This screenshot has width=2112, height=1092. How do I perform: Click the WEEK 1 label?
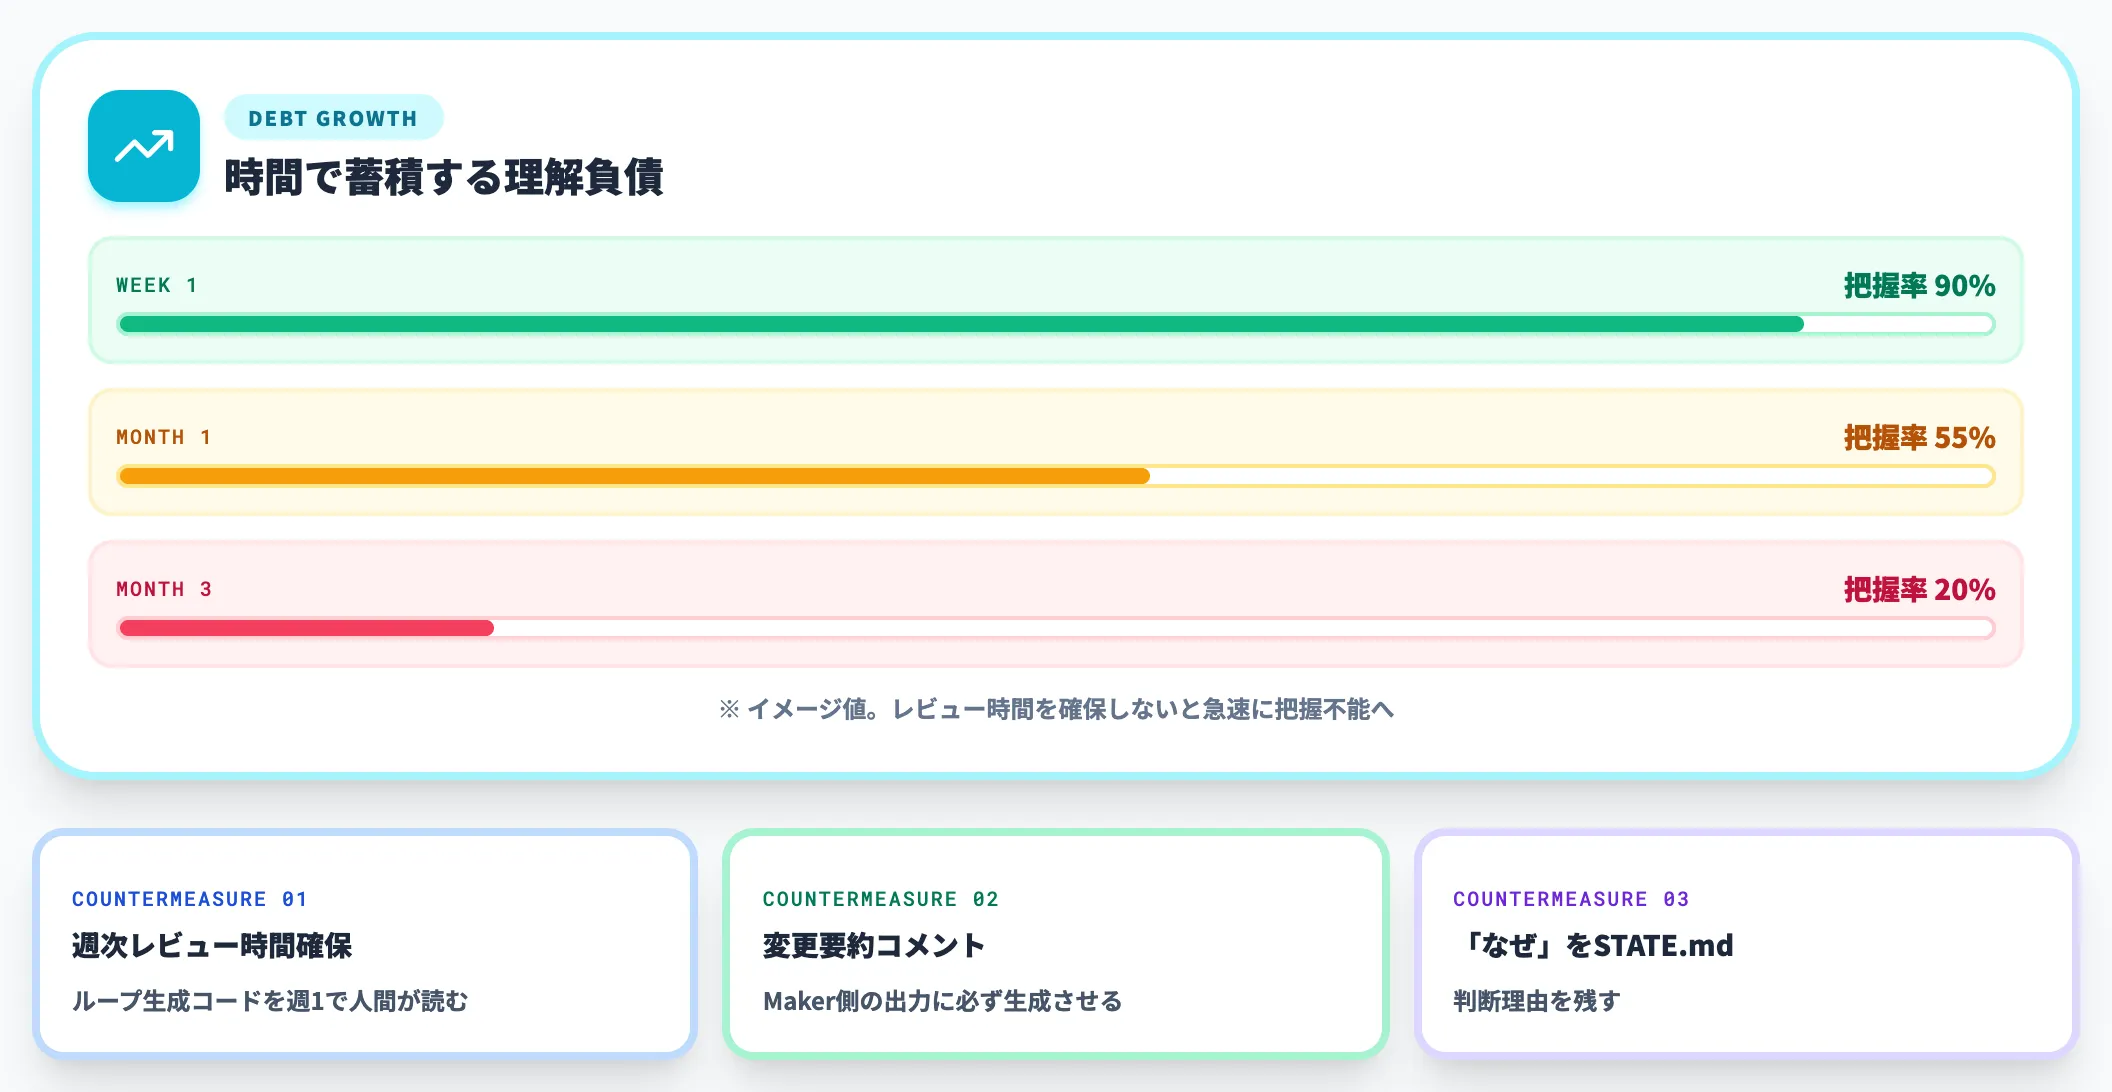pos(157,285)
